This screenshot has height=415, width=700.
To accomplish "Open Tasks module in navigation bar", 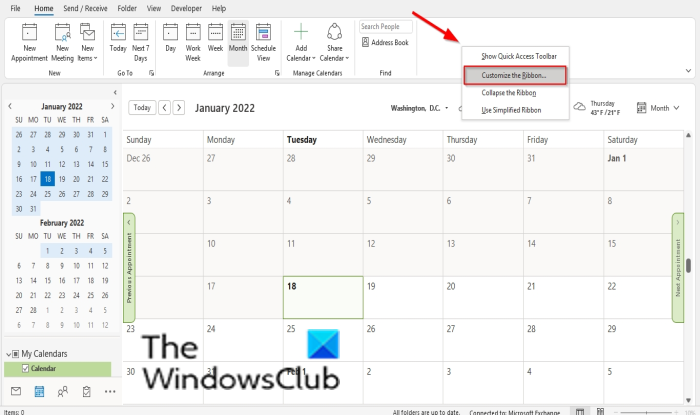I will [x=86, y=391].
